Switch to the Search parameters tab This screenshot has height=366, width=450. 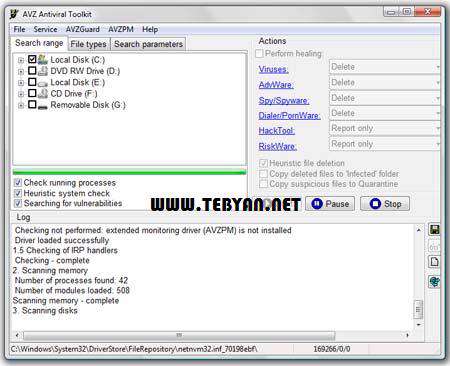pyautogui.click(x=148, y=44)
